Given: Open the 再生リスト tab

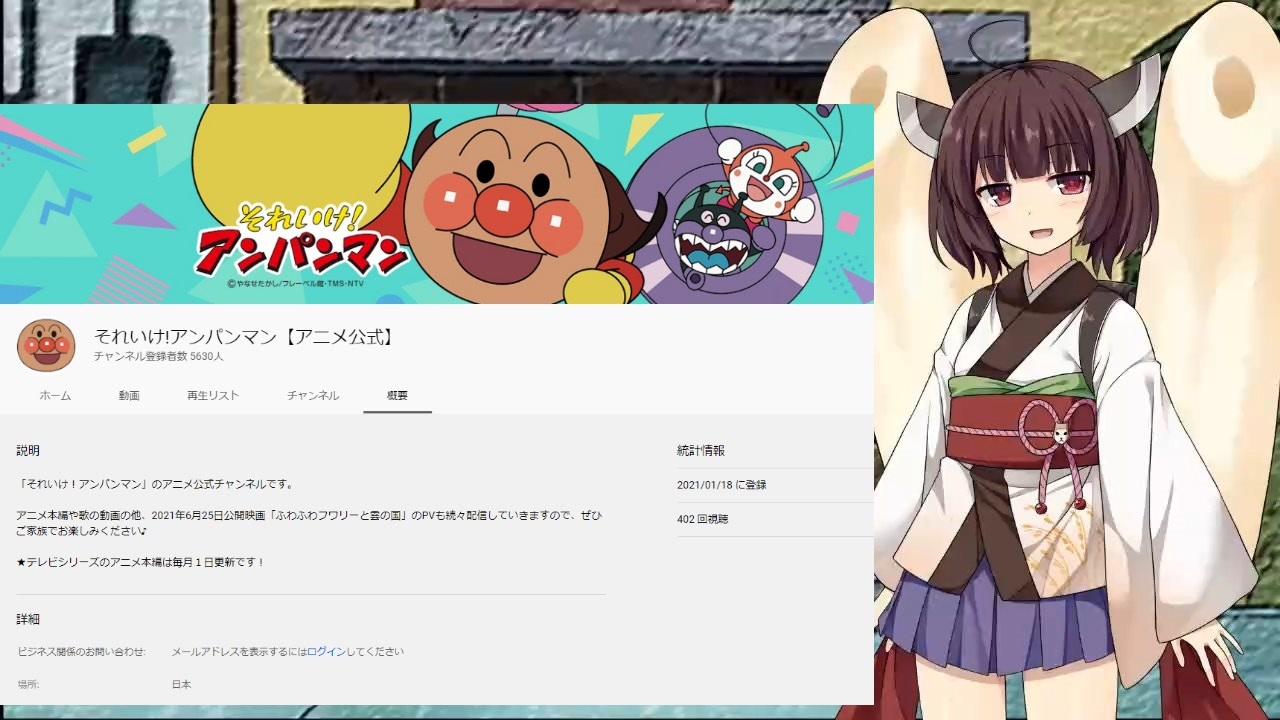Looking at the screenshot, I should [x=213, y=395].
